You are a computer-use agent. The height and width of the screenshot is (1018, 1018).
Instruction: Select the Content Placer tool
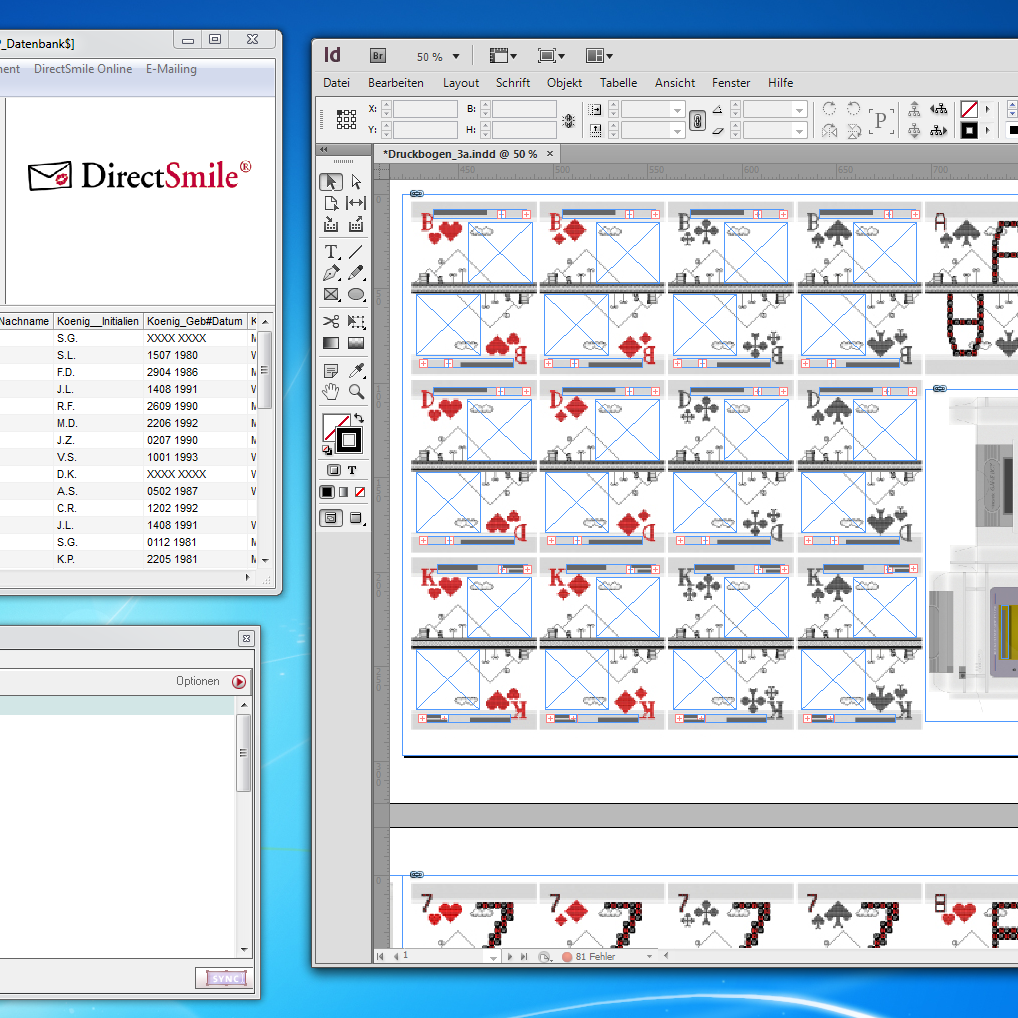[356, 225]
